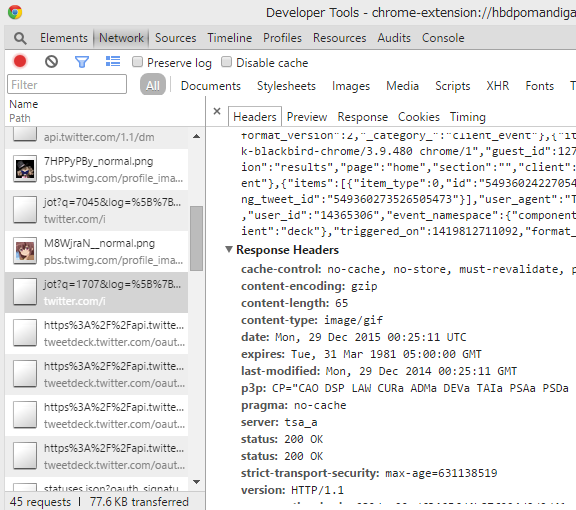The image size is (576, 510).
Task: Open the Elements panel tab
Action: 64,38
